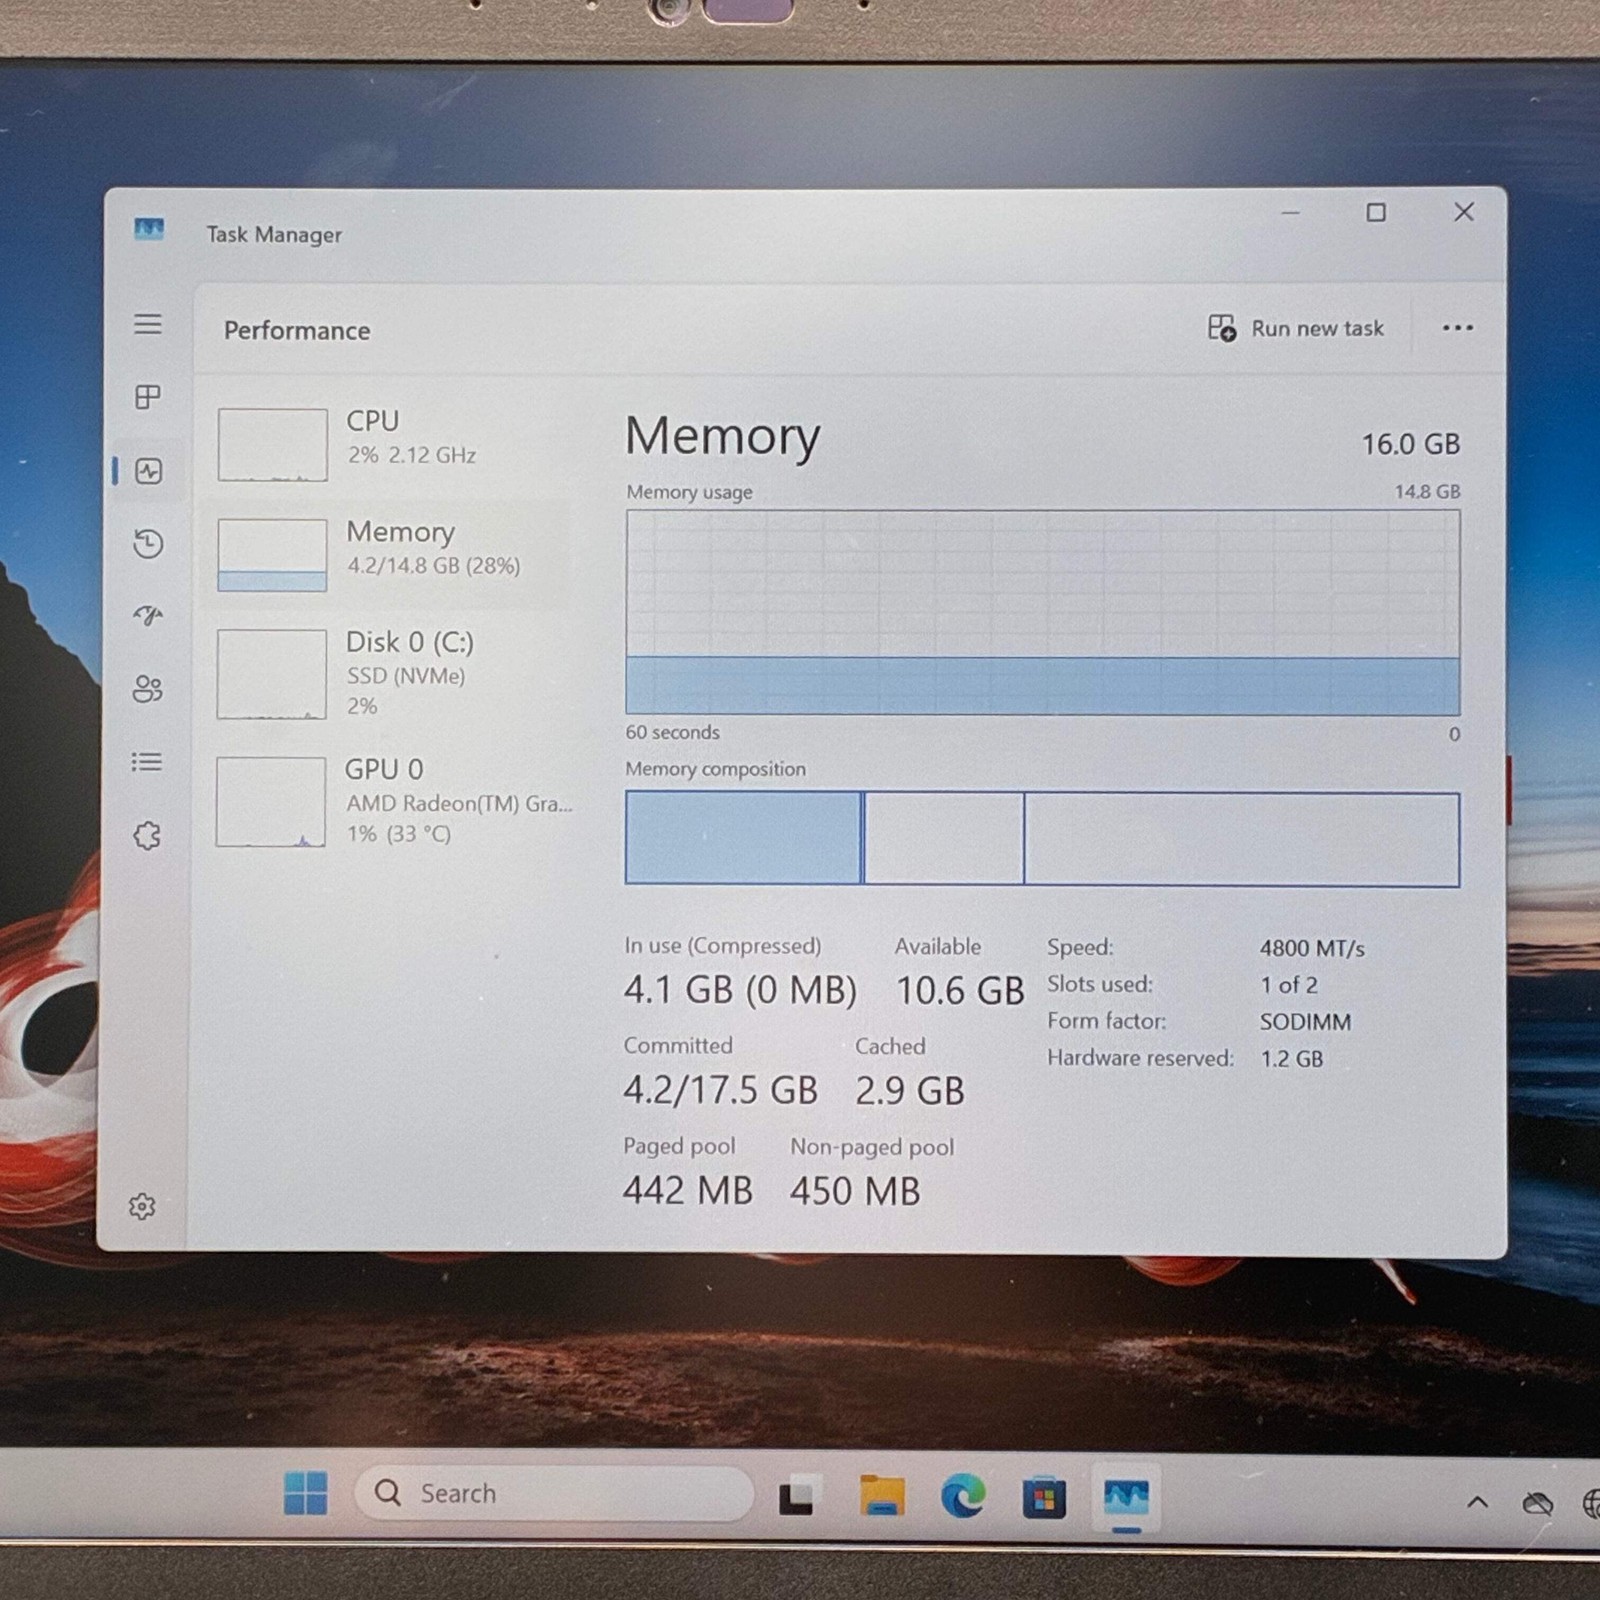1600x1600 pixels.
Task: Open the Users page icon
Action: click(x=148, y=689)
